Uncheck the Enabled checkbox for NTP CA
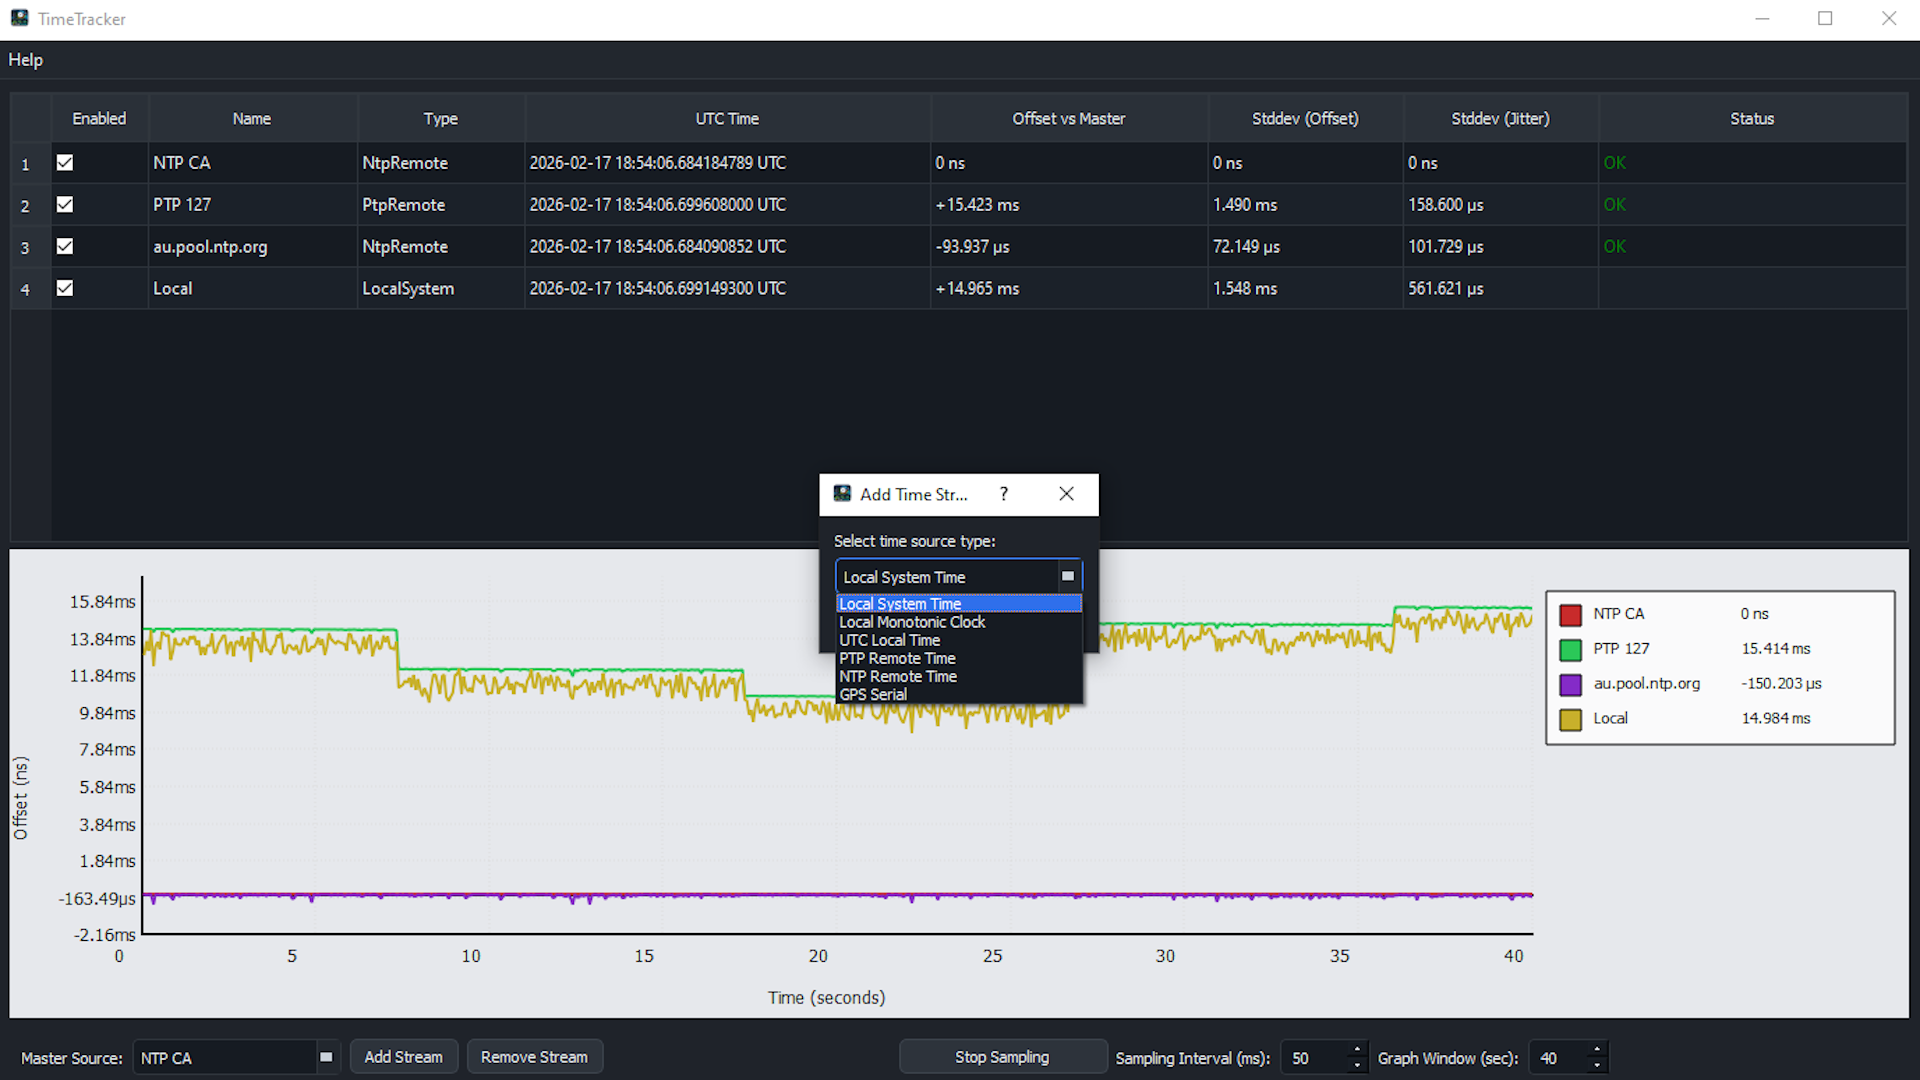The height and width of the screenshot is (1080, 1920). tap(65, 163)
